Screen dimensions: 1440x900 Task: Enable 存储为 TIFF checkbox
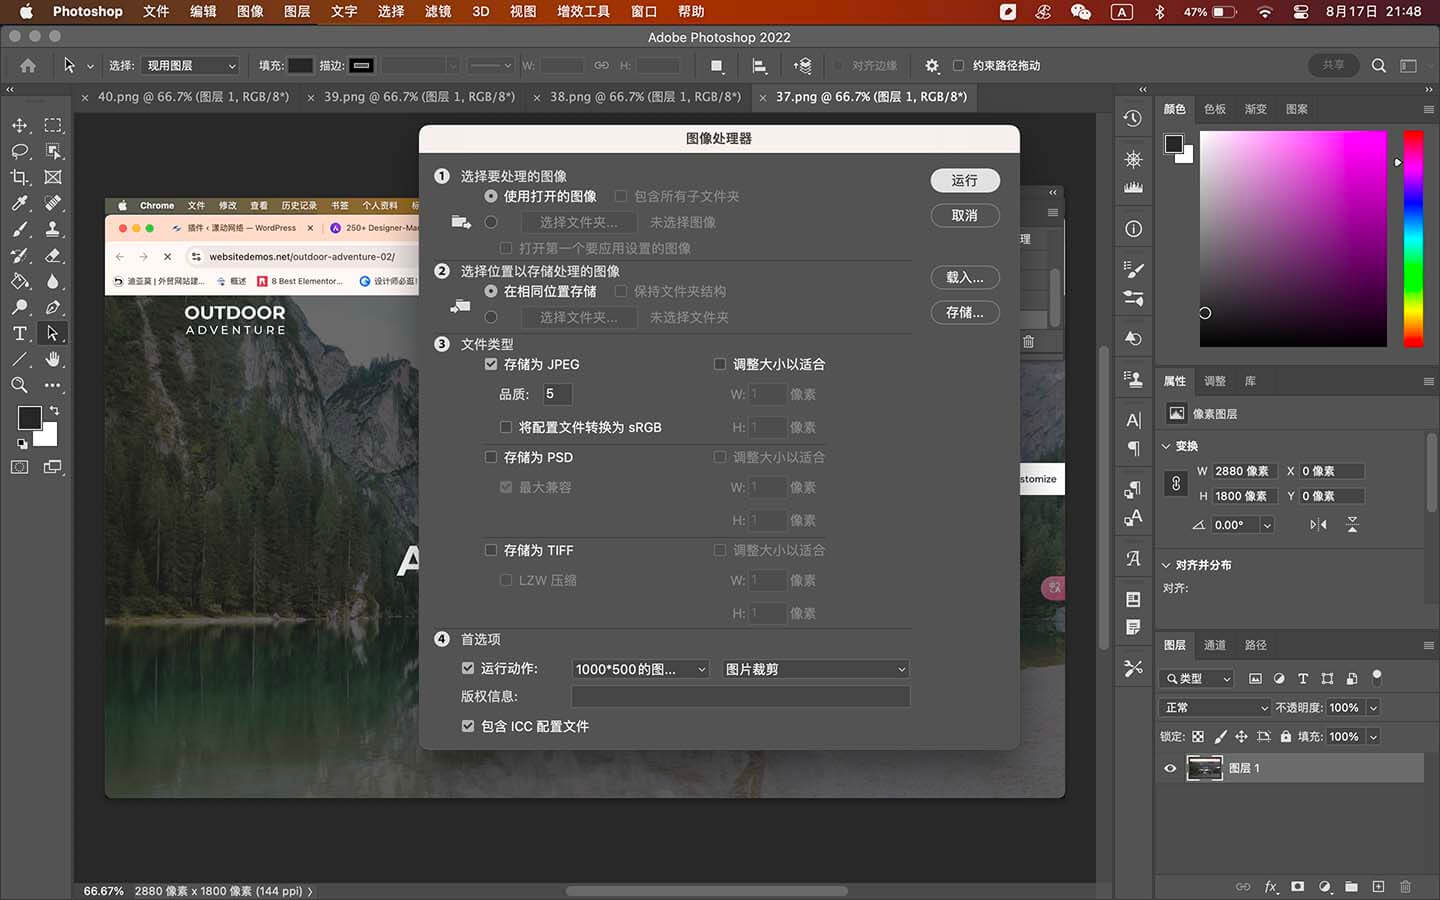pos(491,550)
